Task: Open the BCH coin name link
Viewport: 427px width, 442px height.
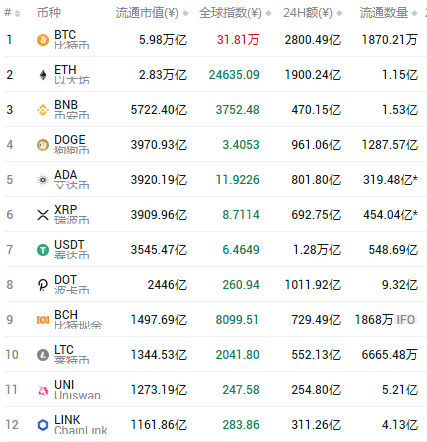Action: (66, 315)
